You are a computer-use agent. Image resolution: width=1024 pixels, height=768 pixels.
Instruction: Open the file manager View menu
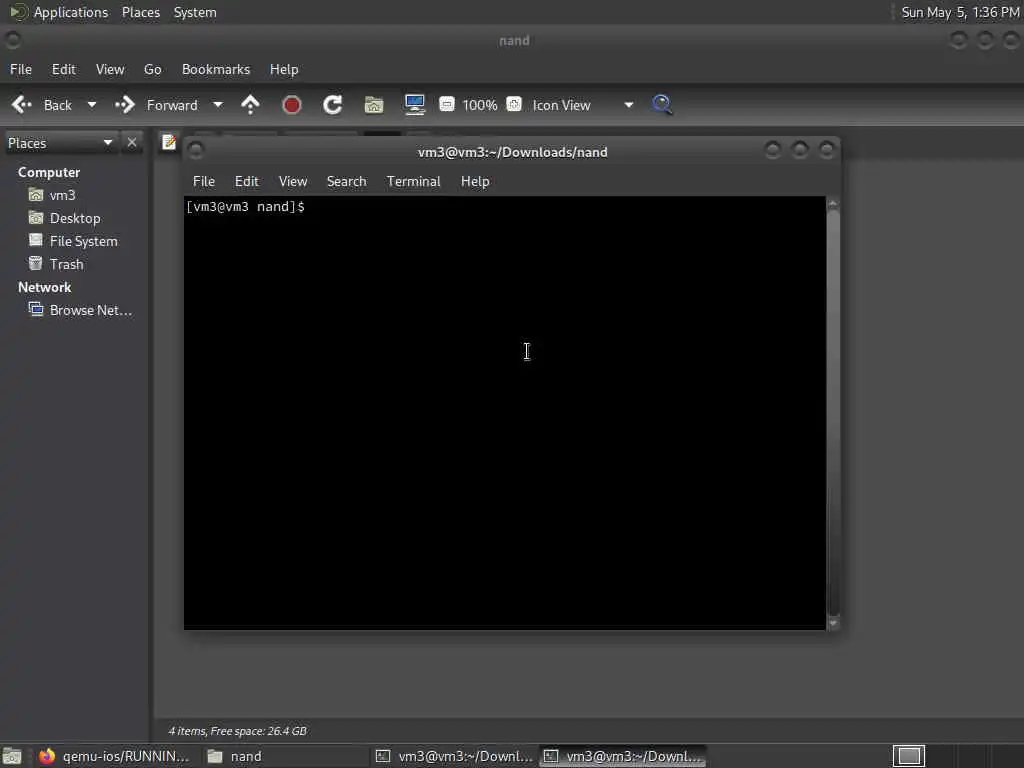(x=110, y=69)
